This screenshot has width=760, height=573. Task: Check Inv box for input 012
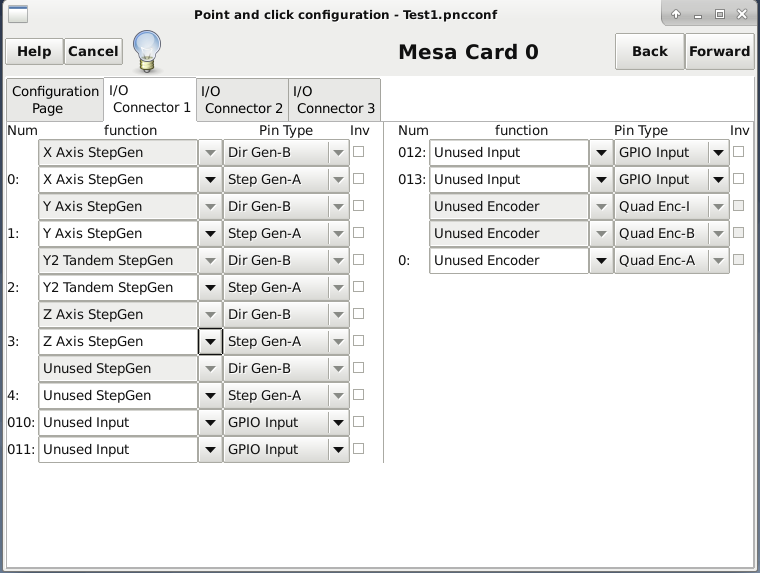[739, 152]
